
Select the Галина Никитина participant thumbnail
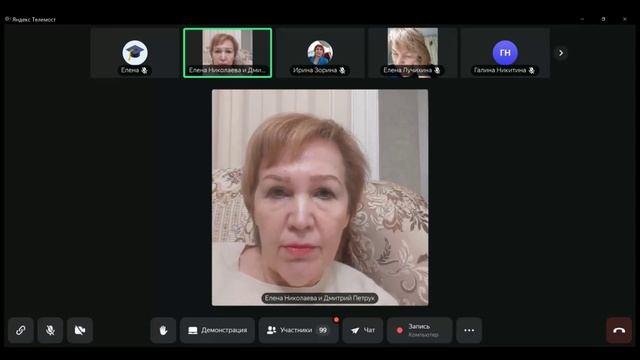pyautogui.click(x=505, y=53)
